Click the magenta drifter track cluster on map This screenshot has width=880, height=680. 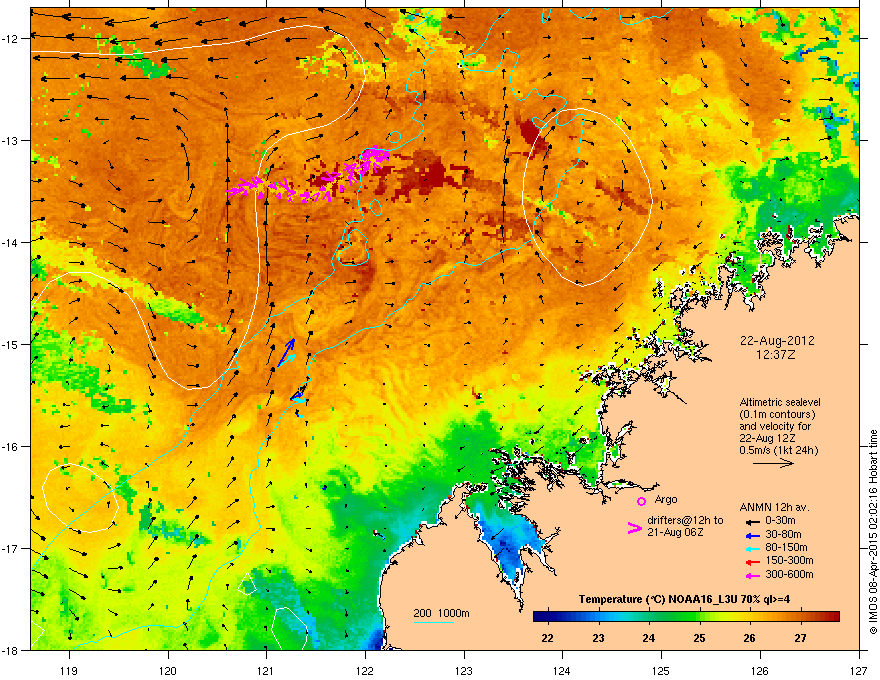tap(309, 175)
